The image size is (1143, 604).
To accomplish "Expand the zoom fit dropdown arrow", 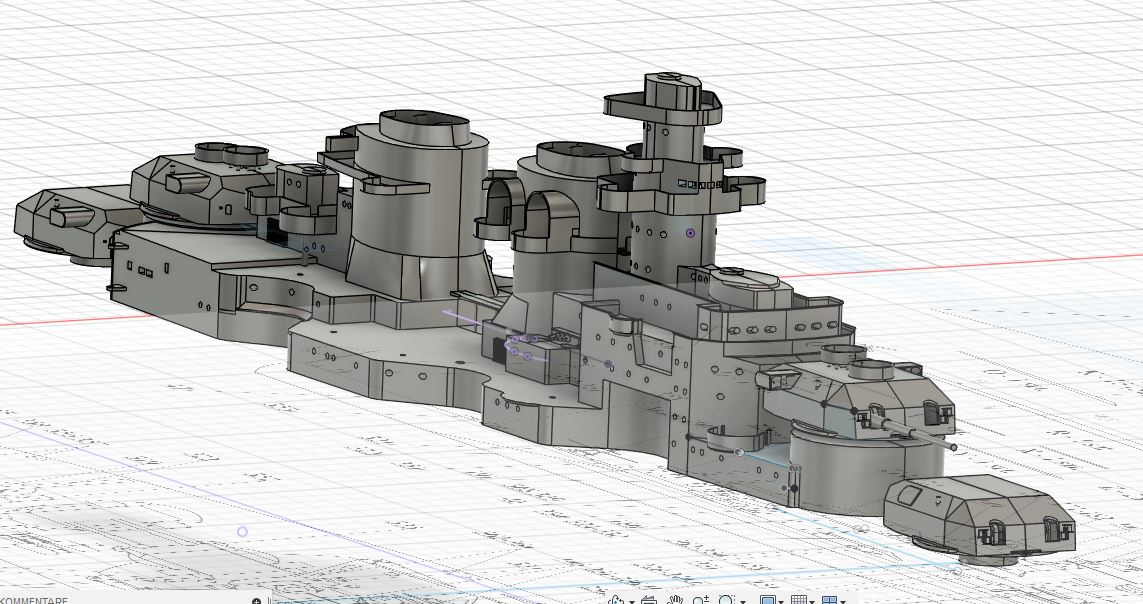I will [x=743, y=602].
